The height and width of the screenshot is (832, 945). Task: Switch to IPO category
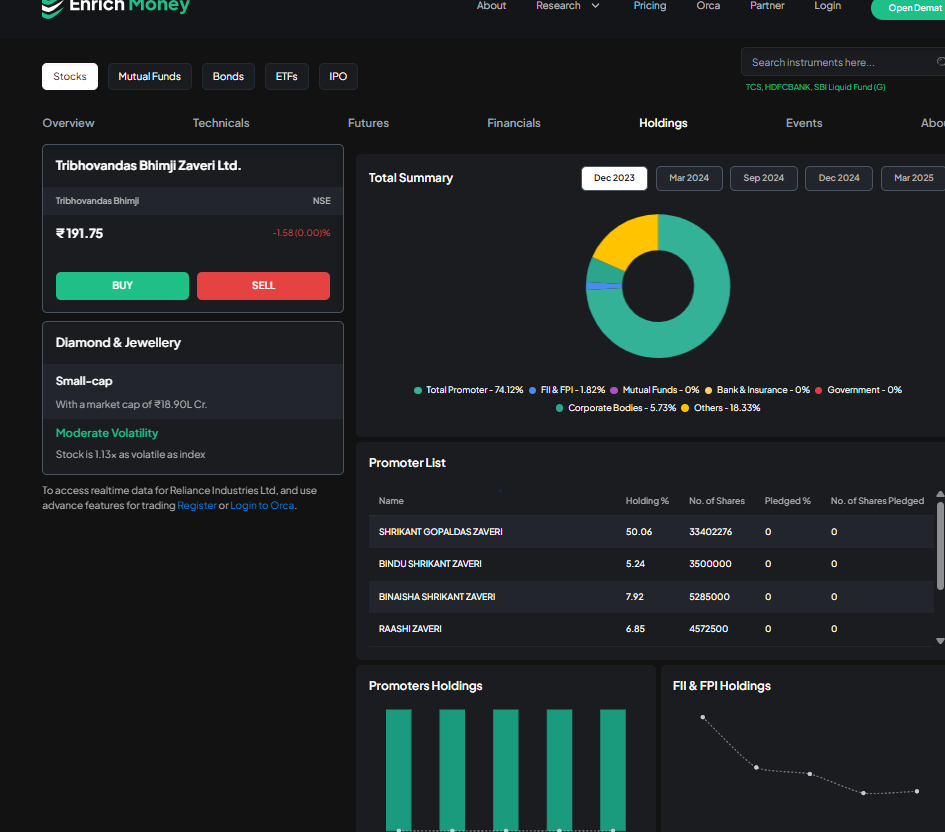pyautogui.click(x=338, y=77)
